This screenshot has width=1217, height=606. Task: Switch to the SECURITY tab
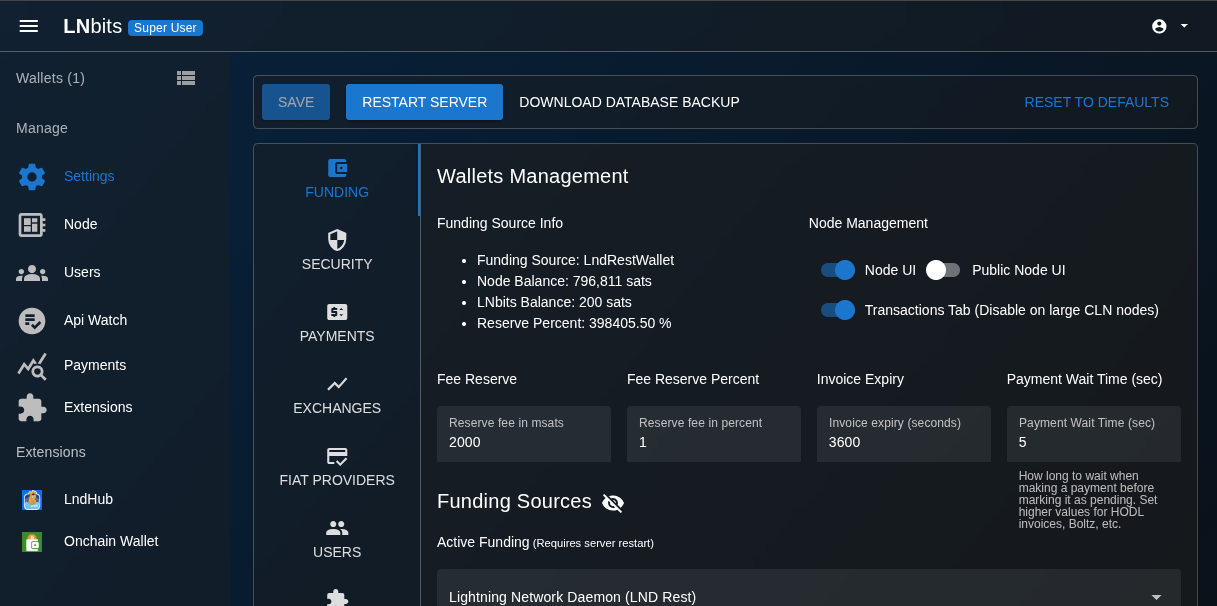click(337, 250)
